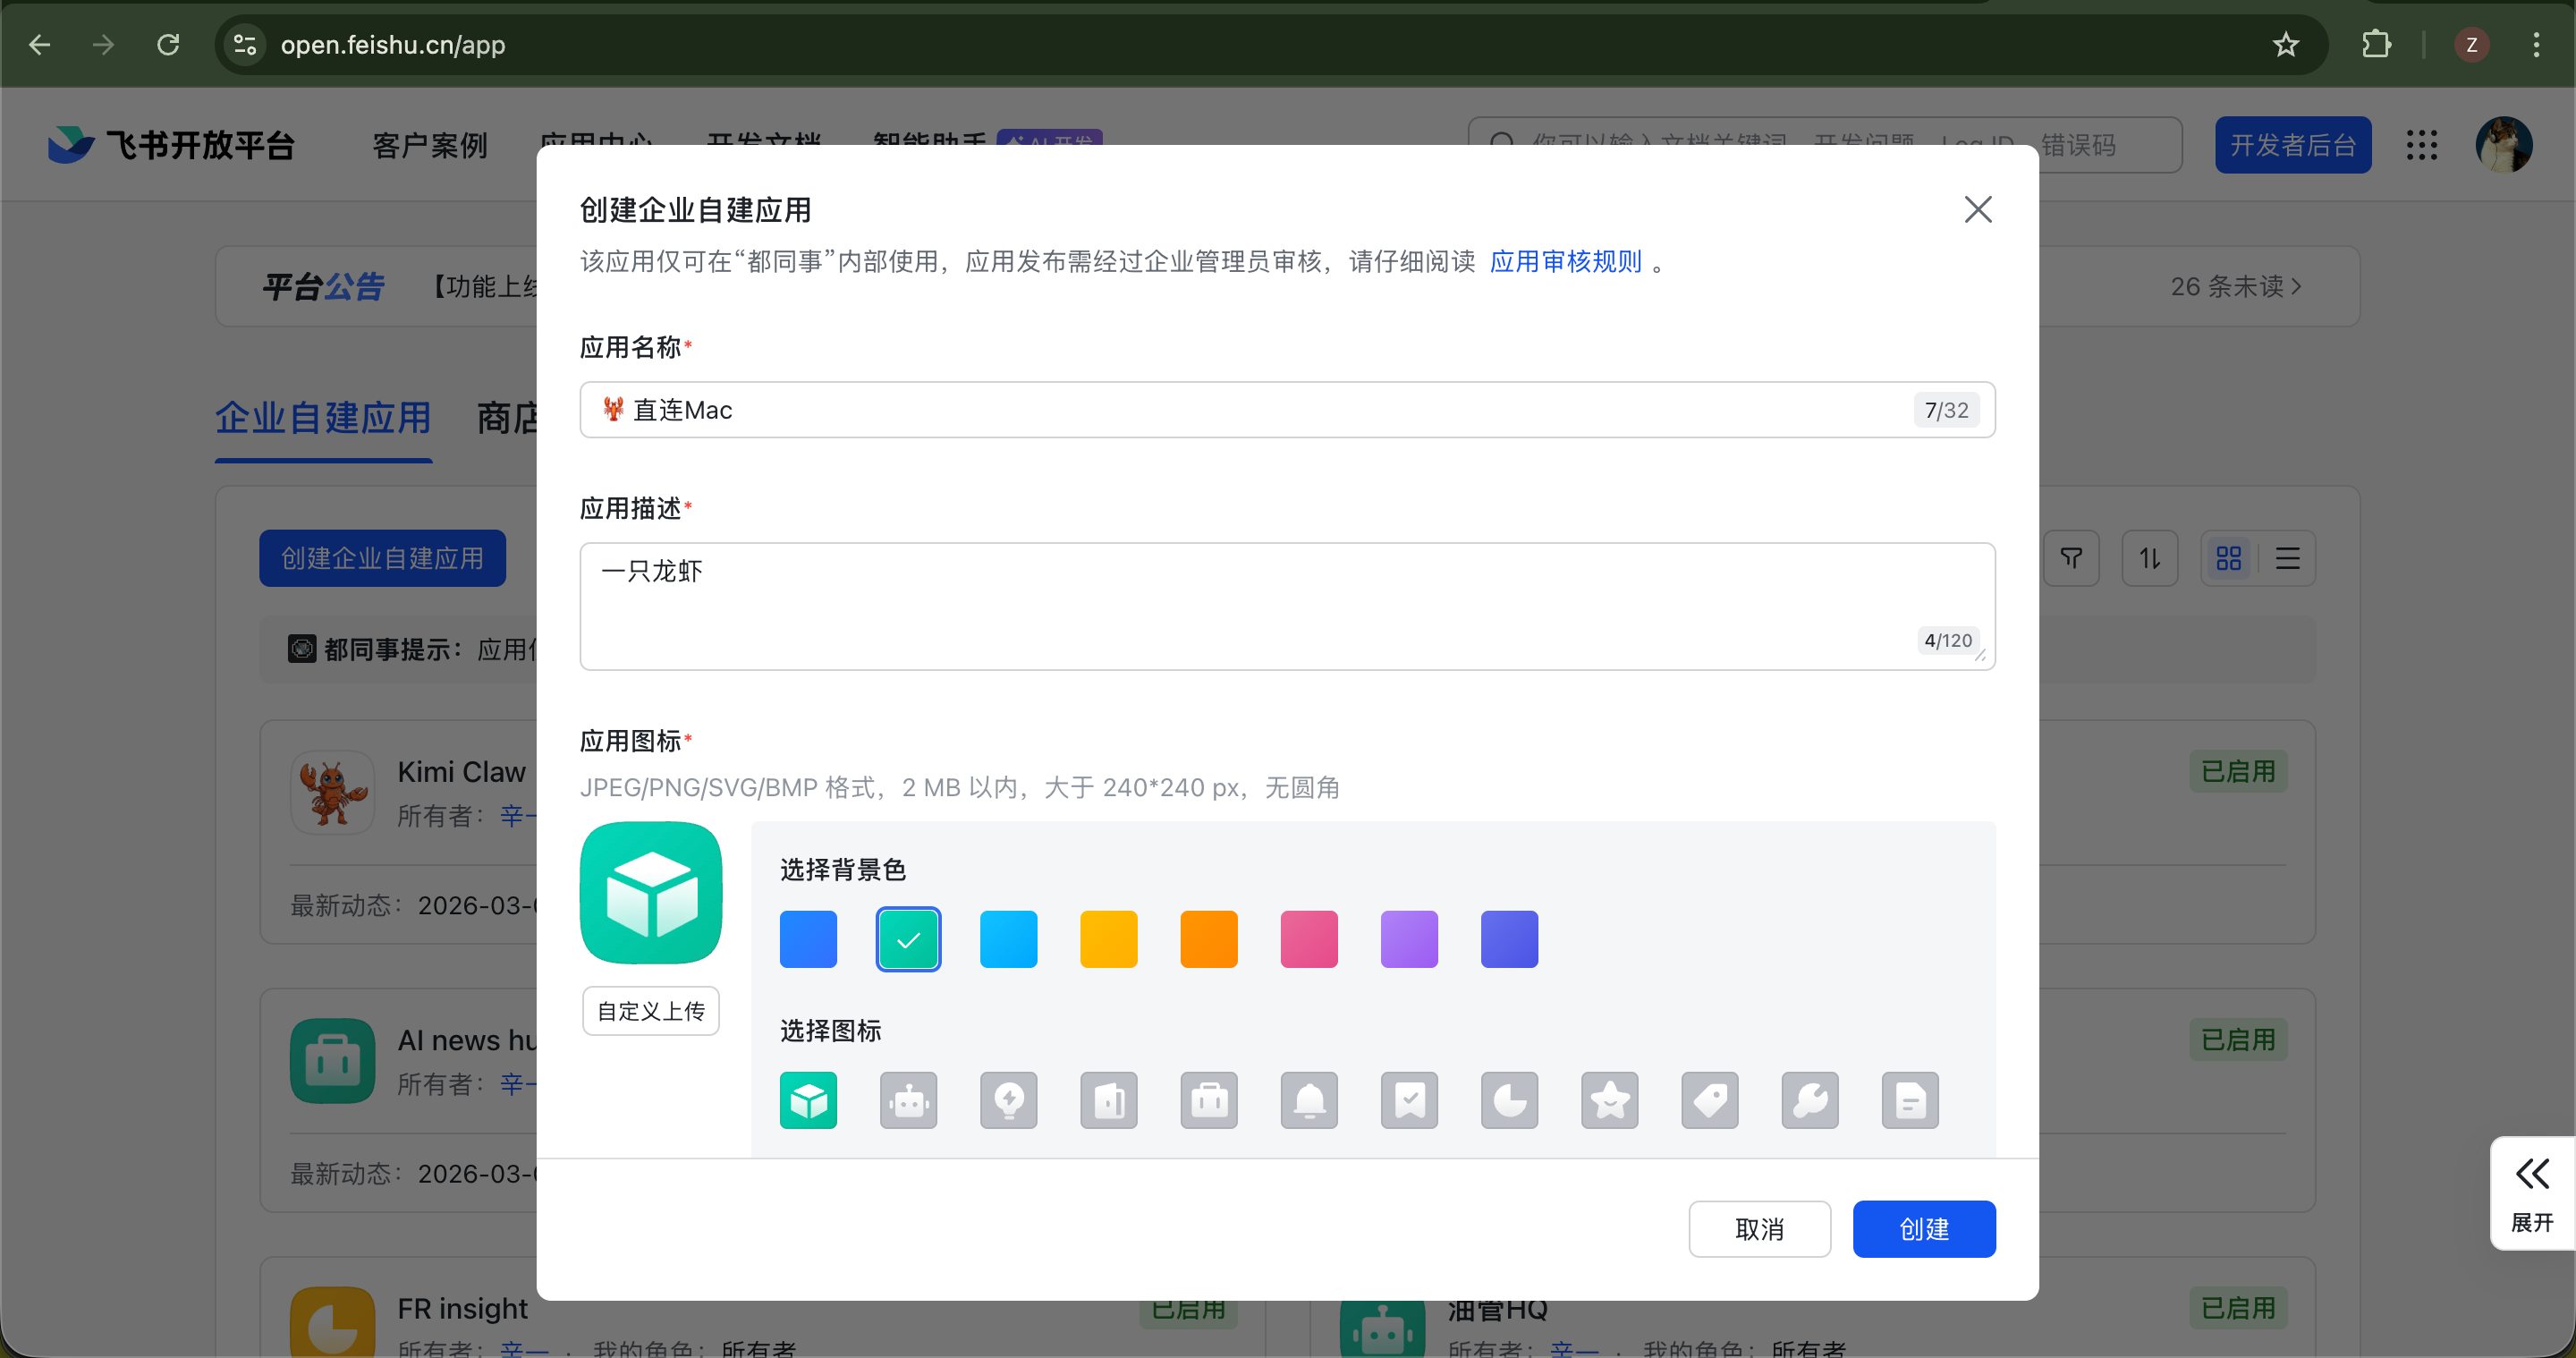Select the cube app icon
This screenshot has height=1358, width=2576.
click(808, 1100)
